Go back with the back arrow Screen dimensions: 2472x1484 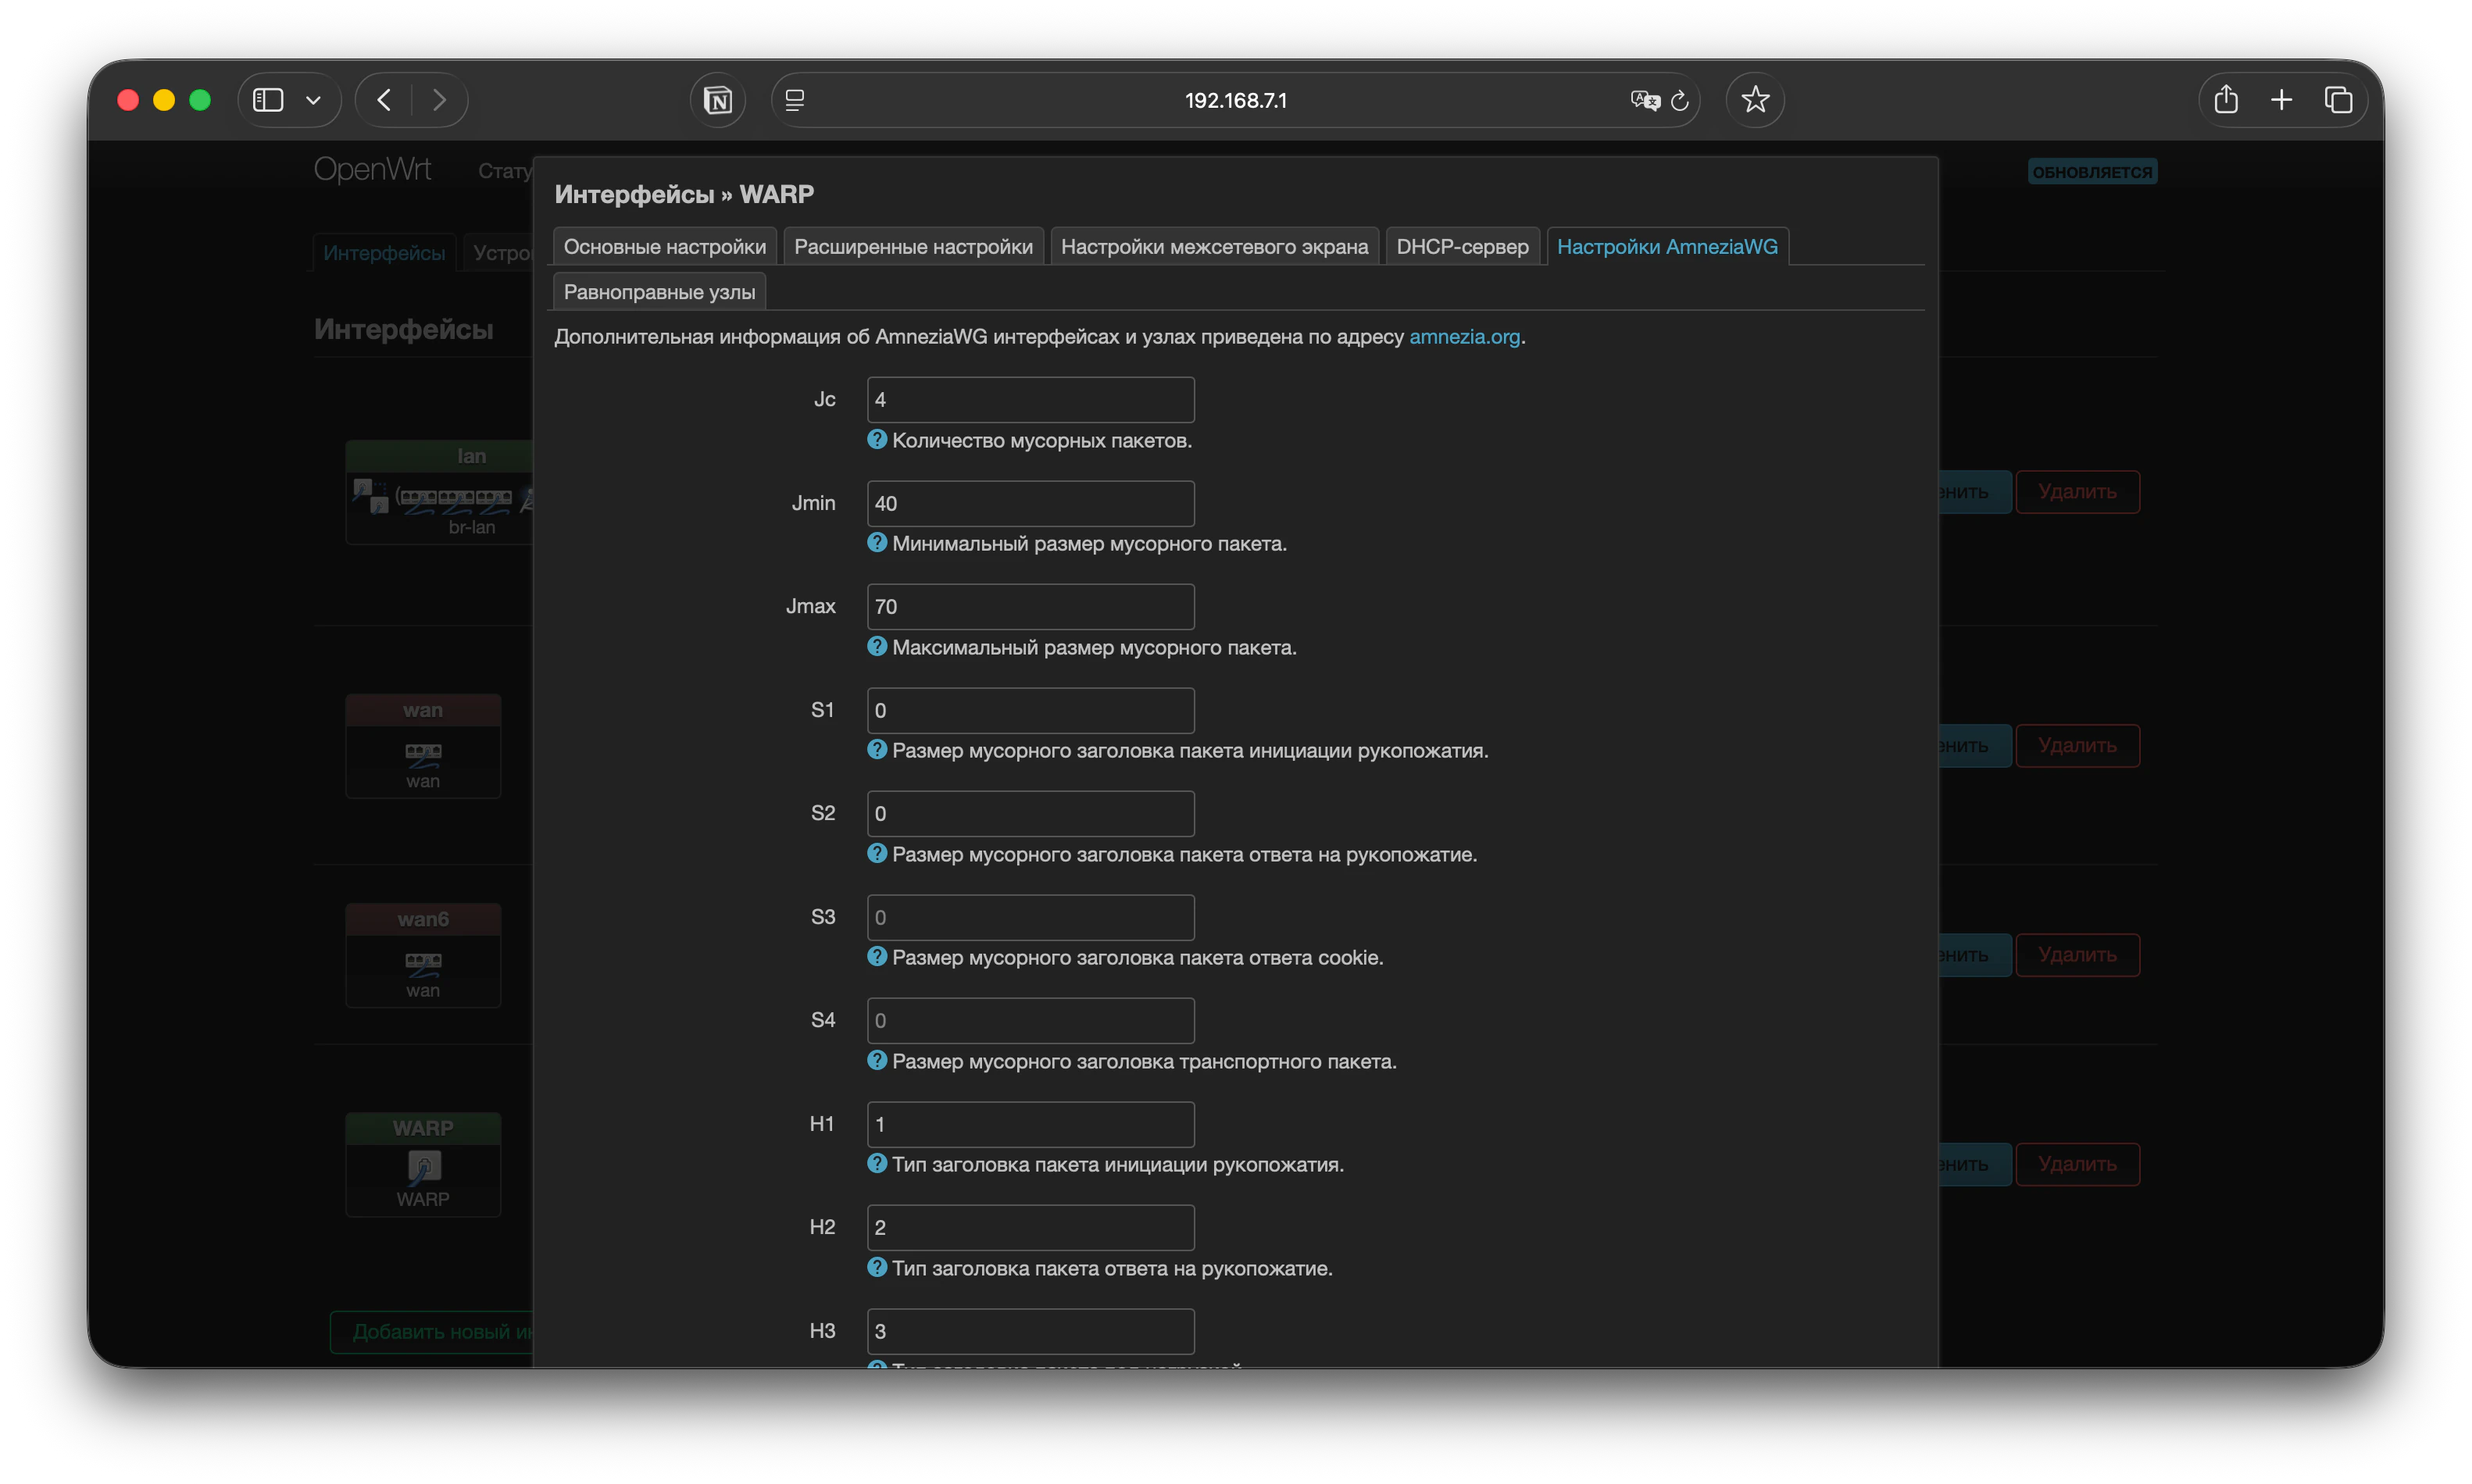click(x=384, y=100)
